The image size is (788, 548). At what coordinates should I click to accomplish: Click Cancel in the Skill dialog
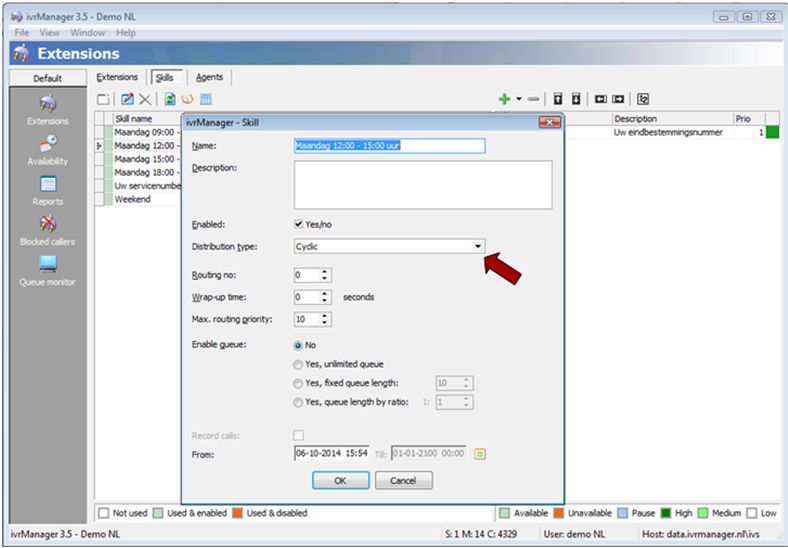404,481
